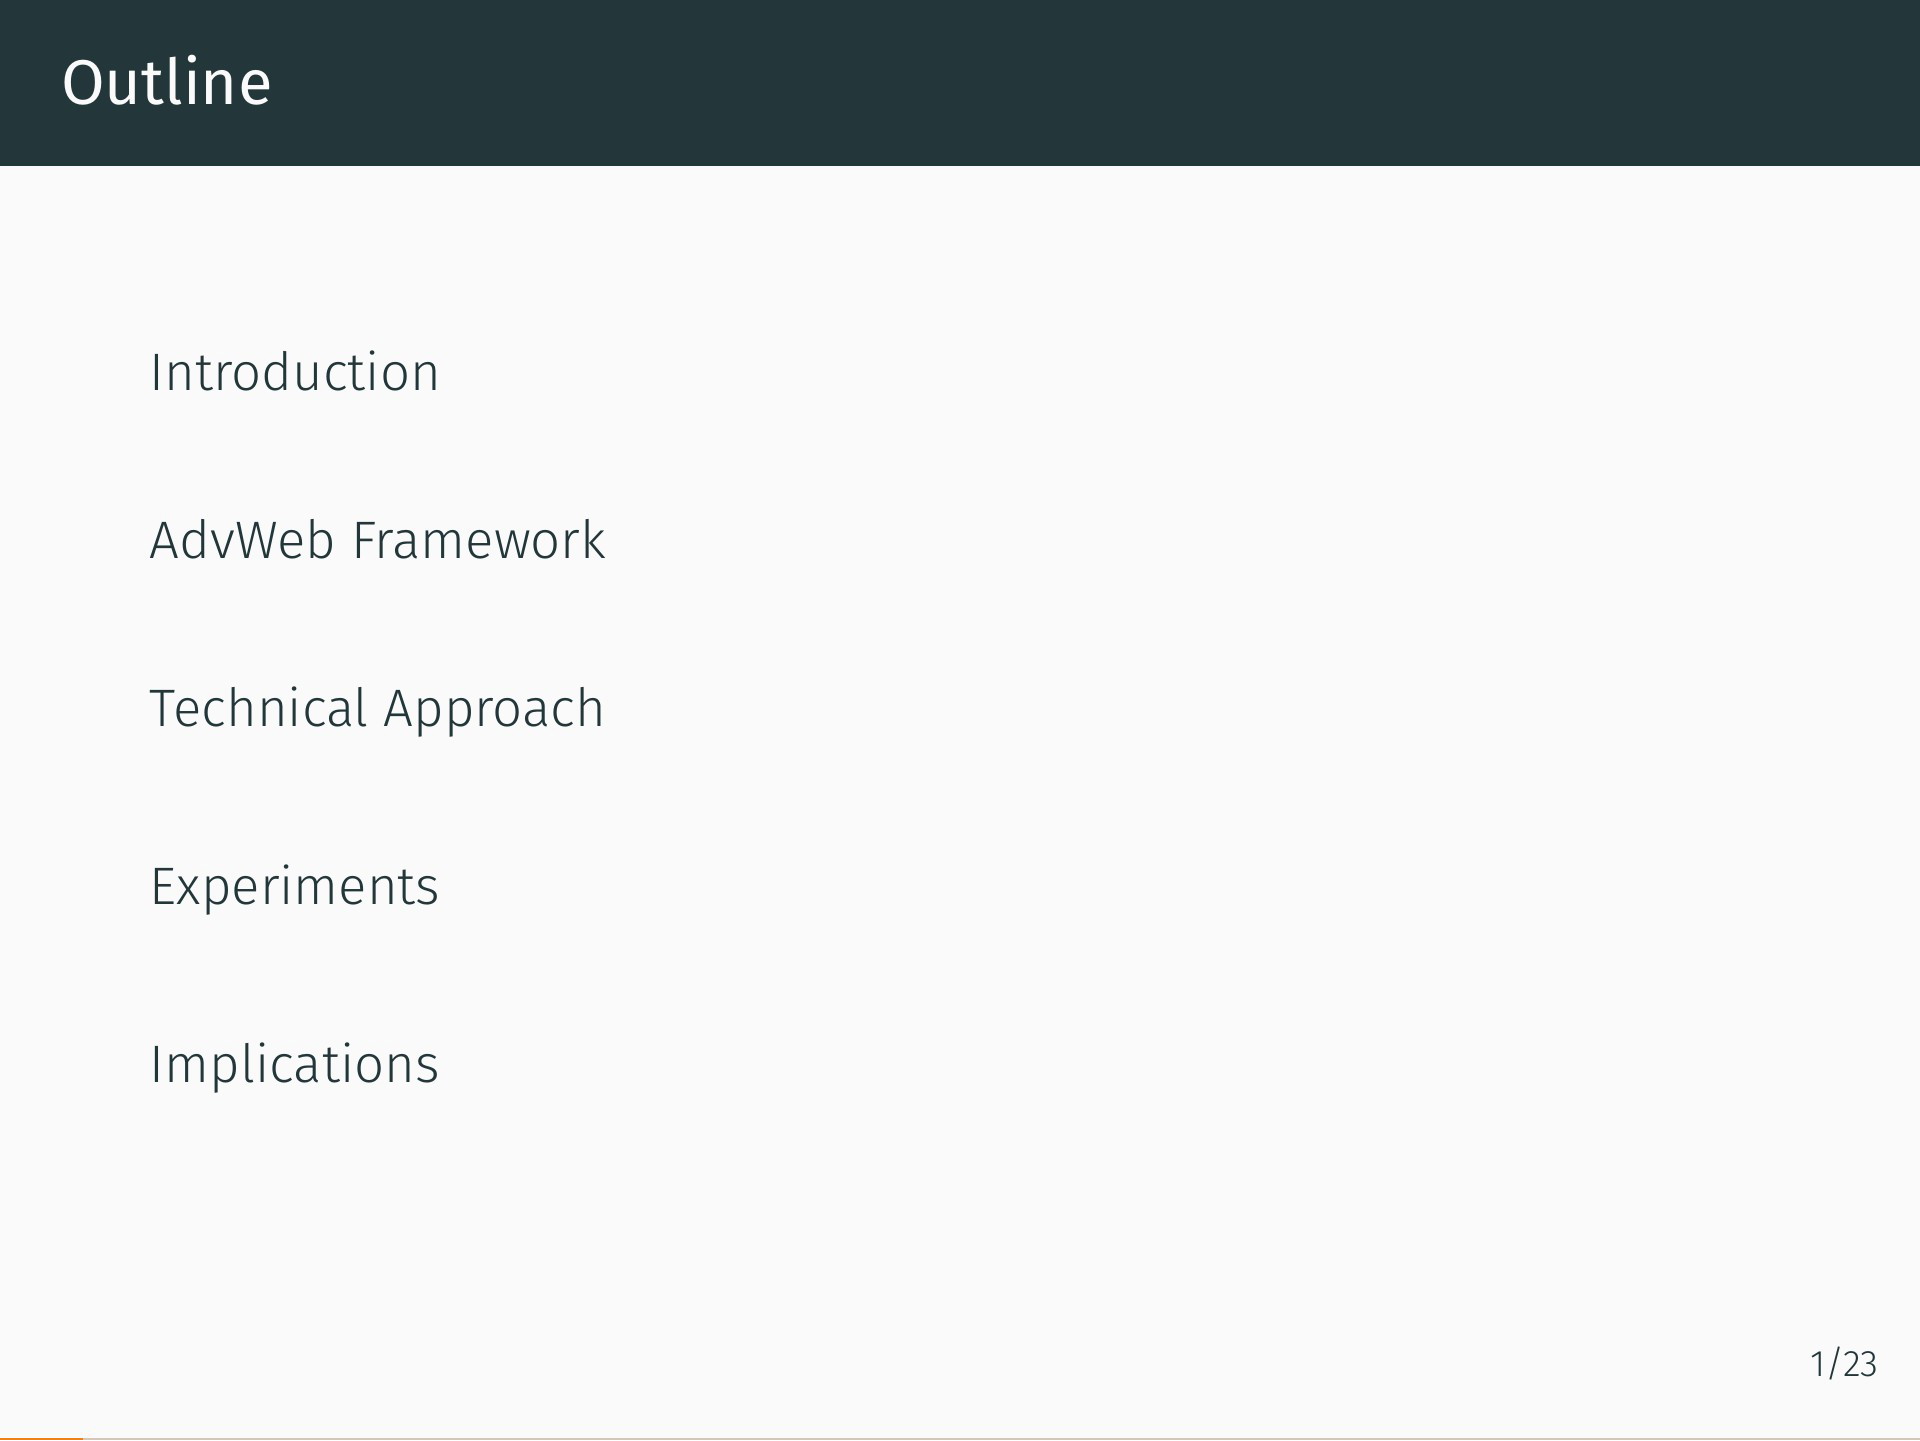Viewport: 1920px width, 1441px height.
Task: Click the word AdvWeb in the outline
Action: click(242, 541)
